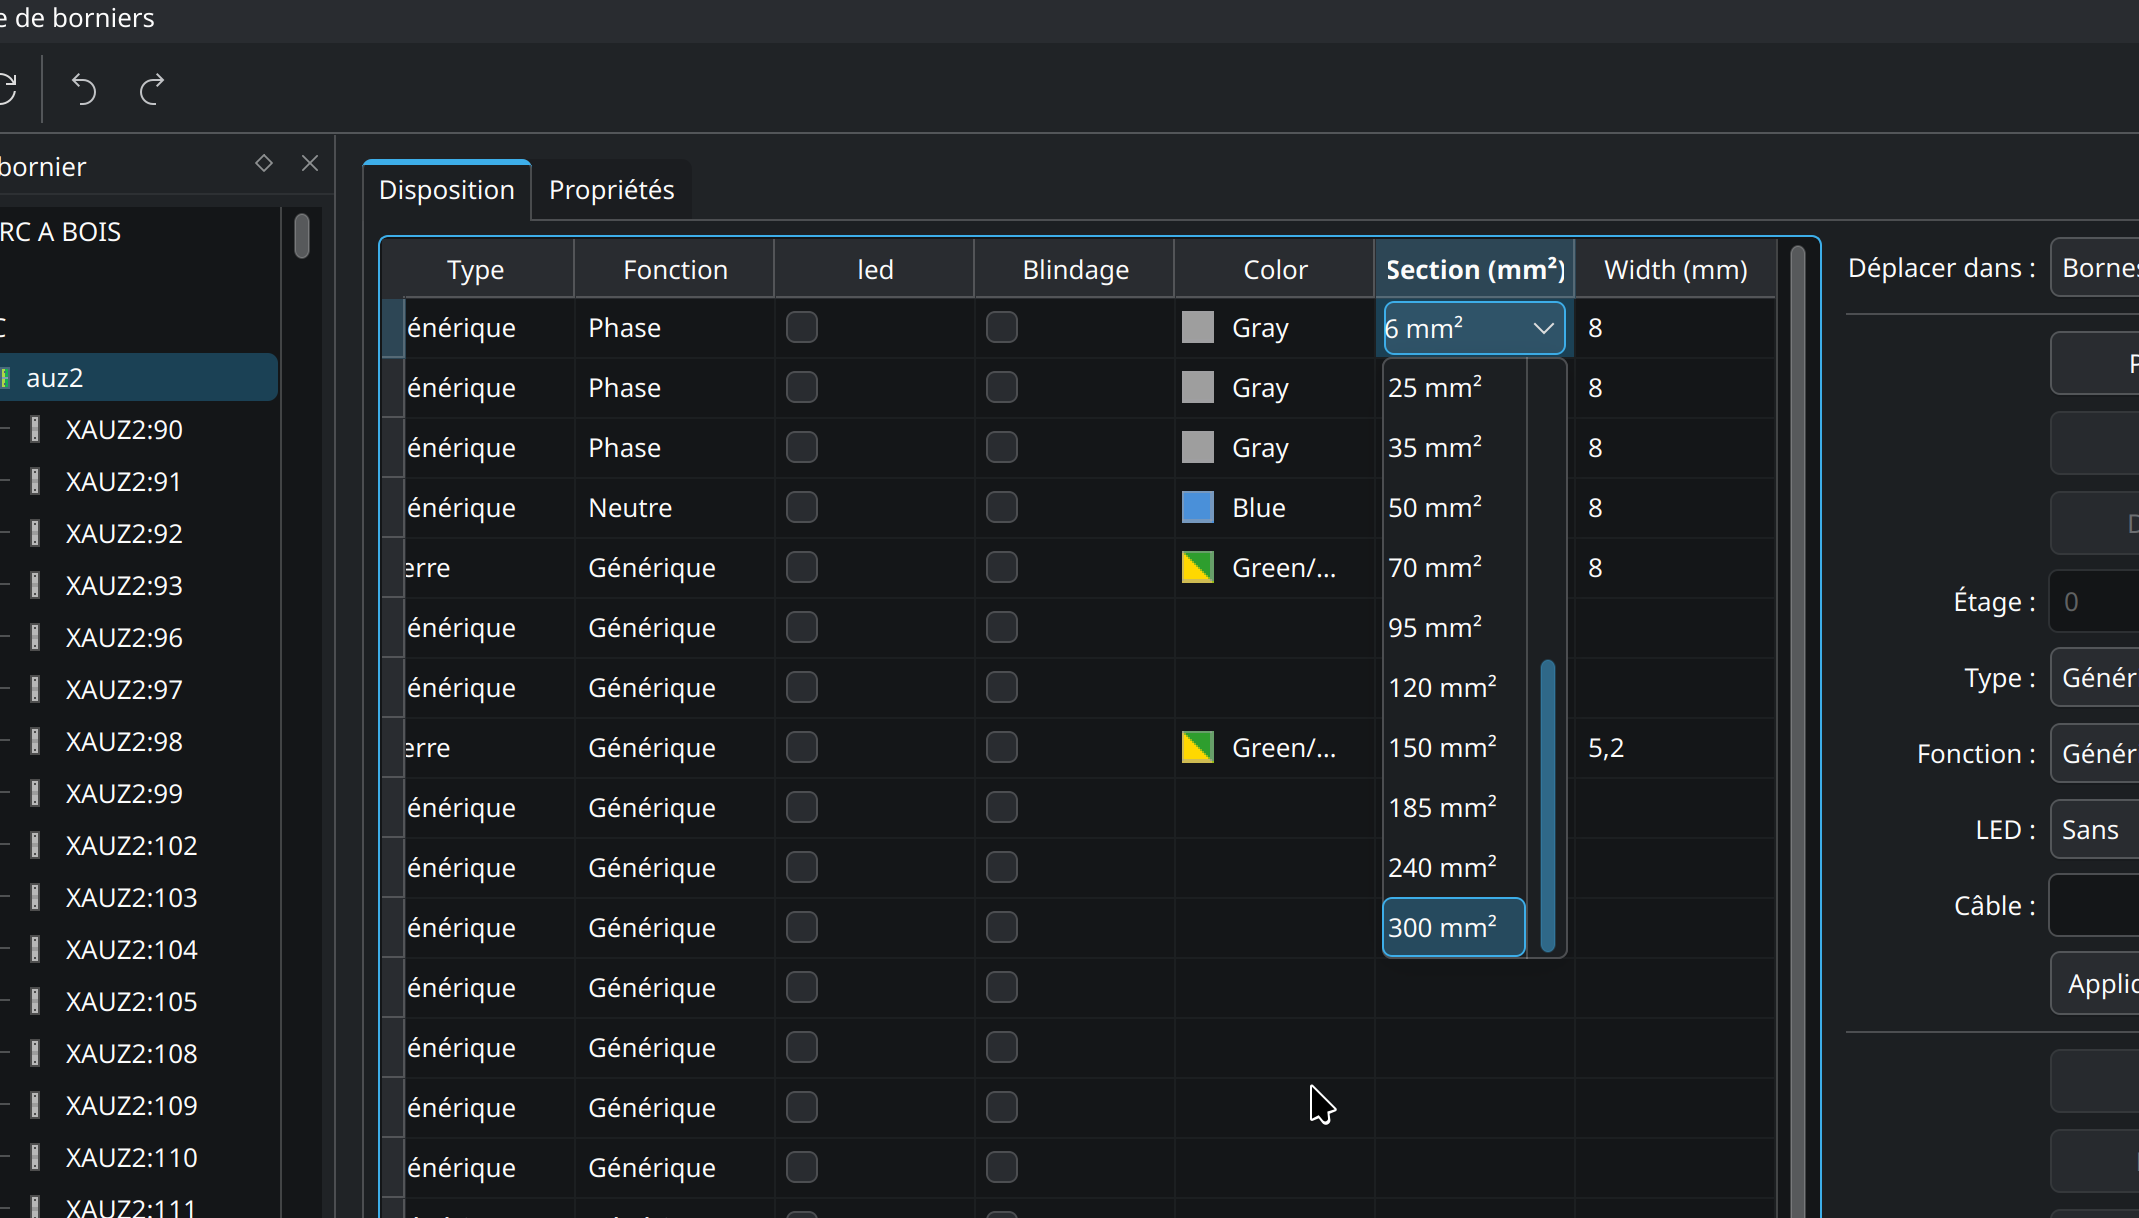The image size is (2139, 1218).
Task: Click the Étage input field
Action: click(x=2094, y=601)
